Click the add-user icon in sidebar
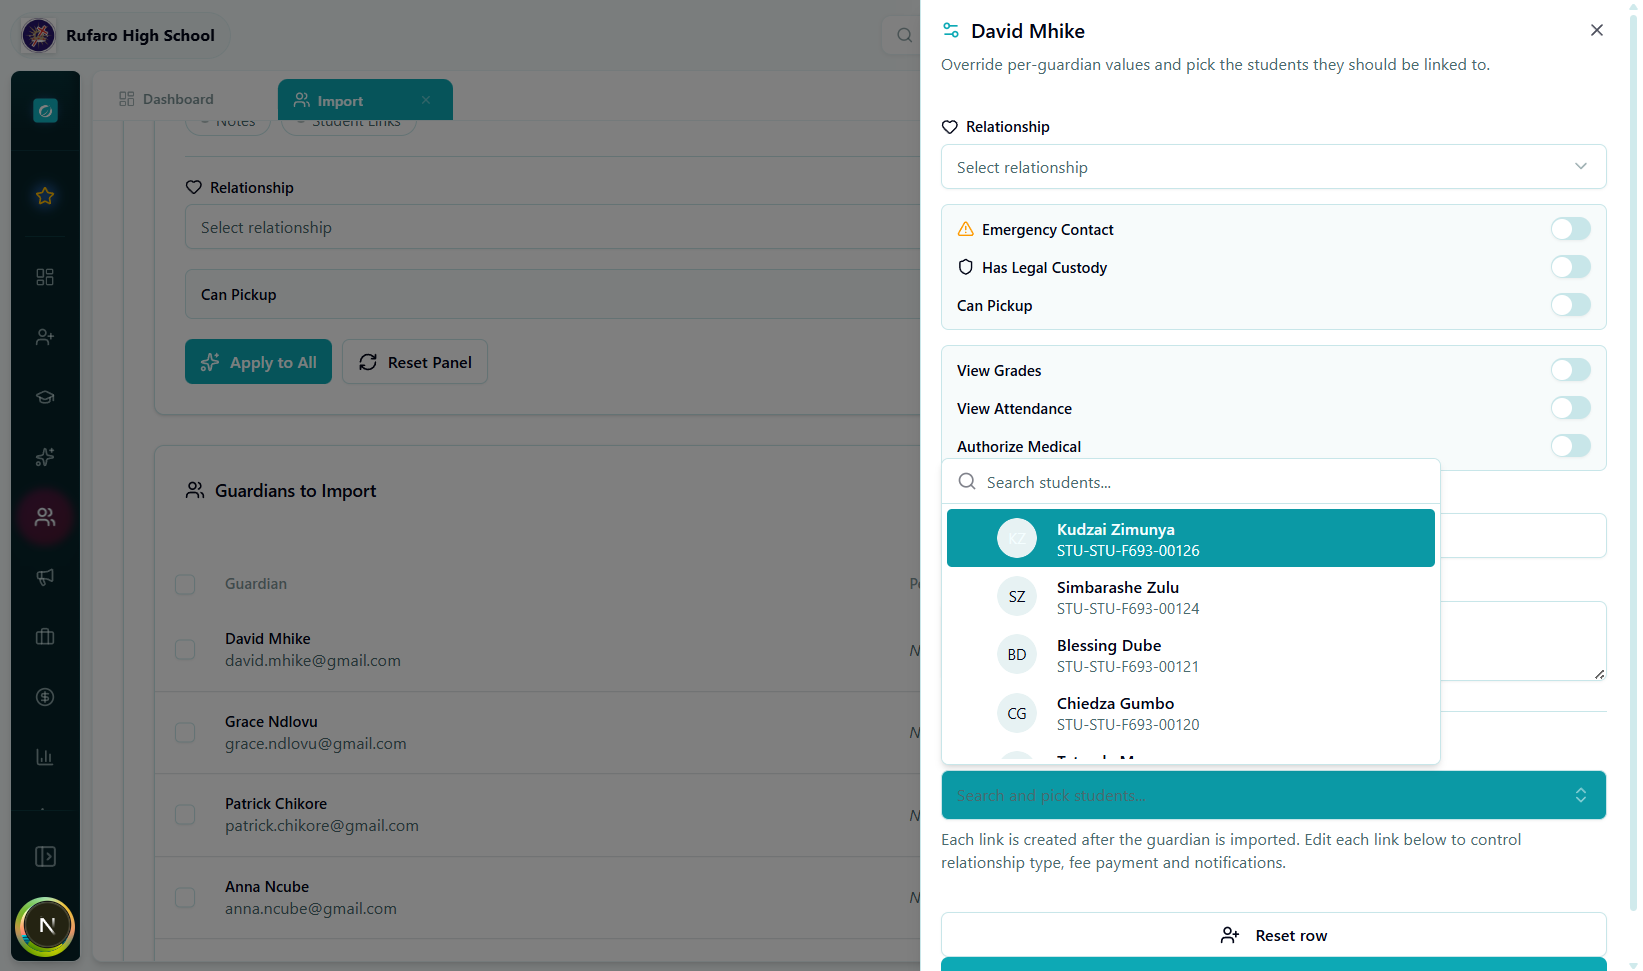1643x971 pixels. [x=45, y=337]
